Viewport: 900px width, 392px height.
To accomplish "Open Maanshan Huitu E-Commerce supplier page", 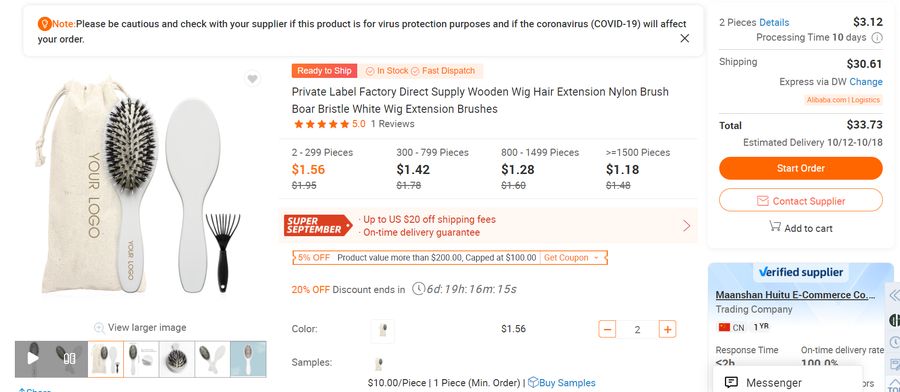I will click(x=796, y=295).
